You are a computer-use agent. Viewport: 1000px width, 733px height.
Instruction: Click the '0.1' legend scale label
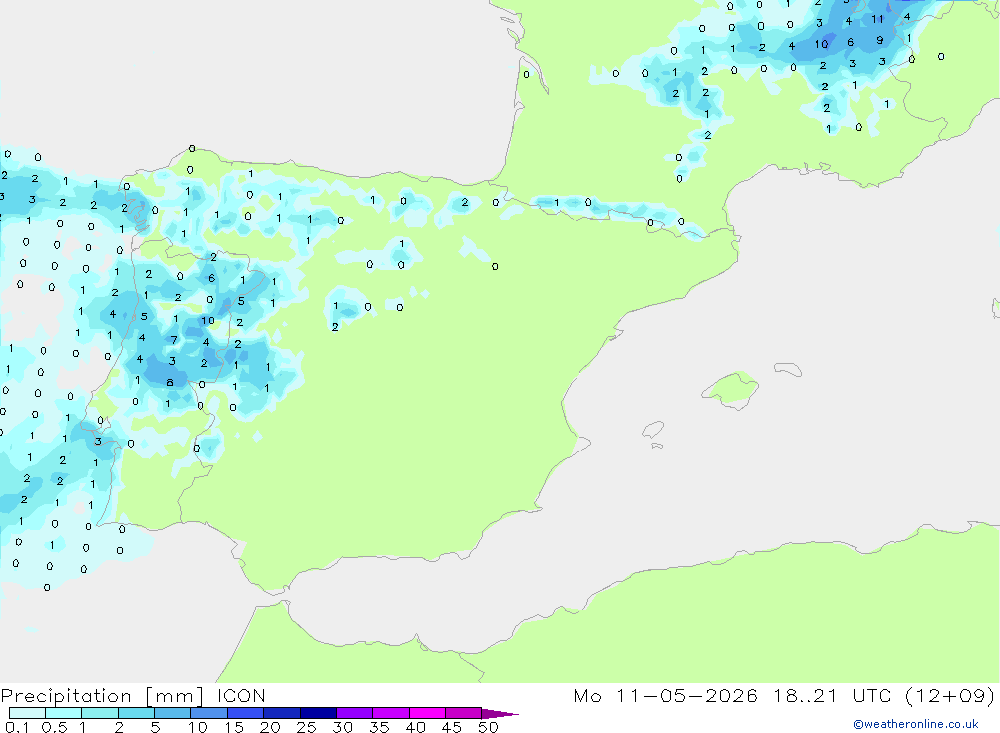tap(17, 727)
